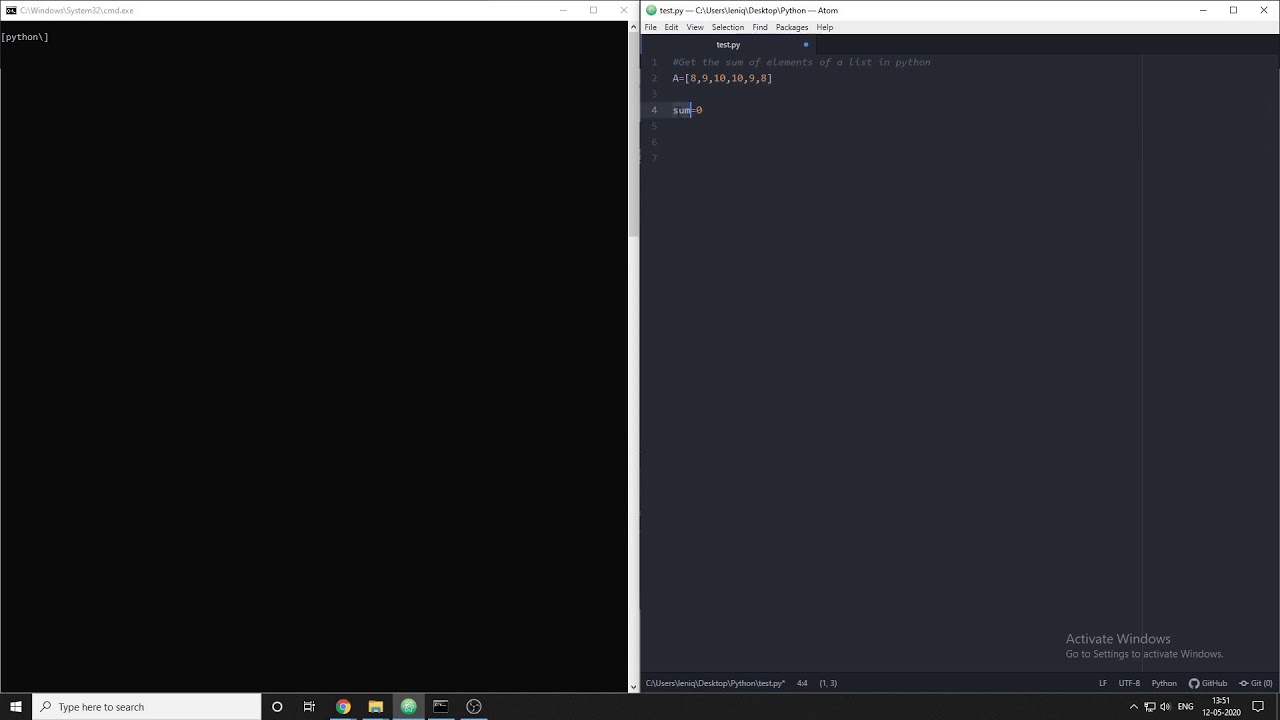
Task: Click the cmd.exe window title icon
Action: (11, 10)
